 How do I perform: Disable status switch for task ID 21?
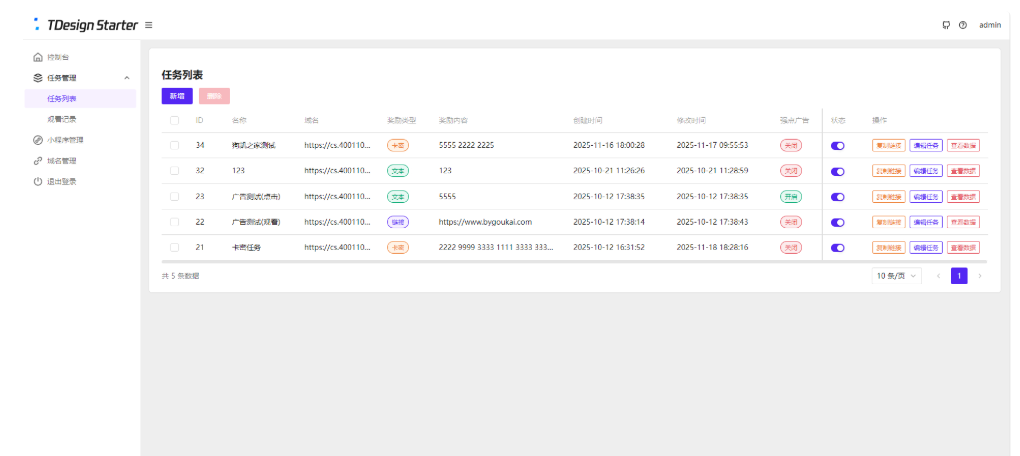[x=838, y=247]
